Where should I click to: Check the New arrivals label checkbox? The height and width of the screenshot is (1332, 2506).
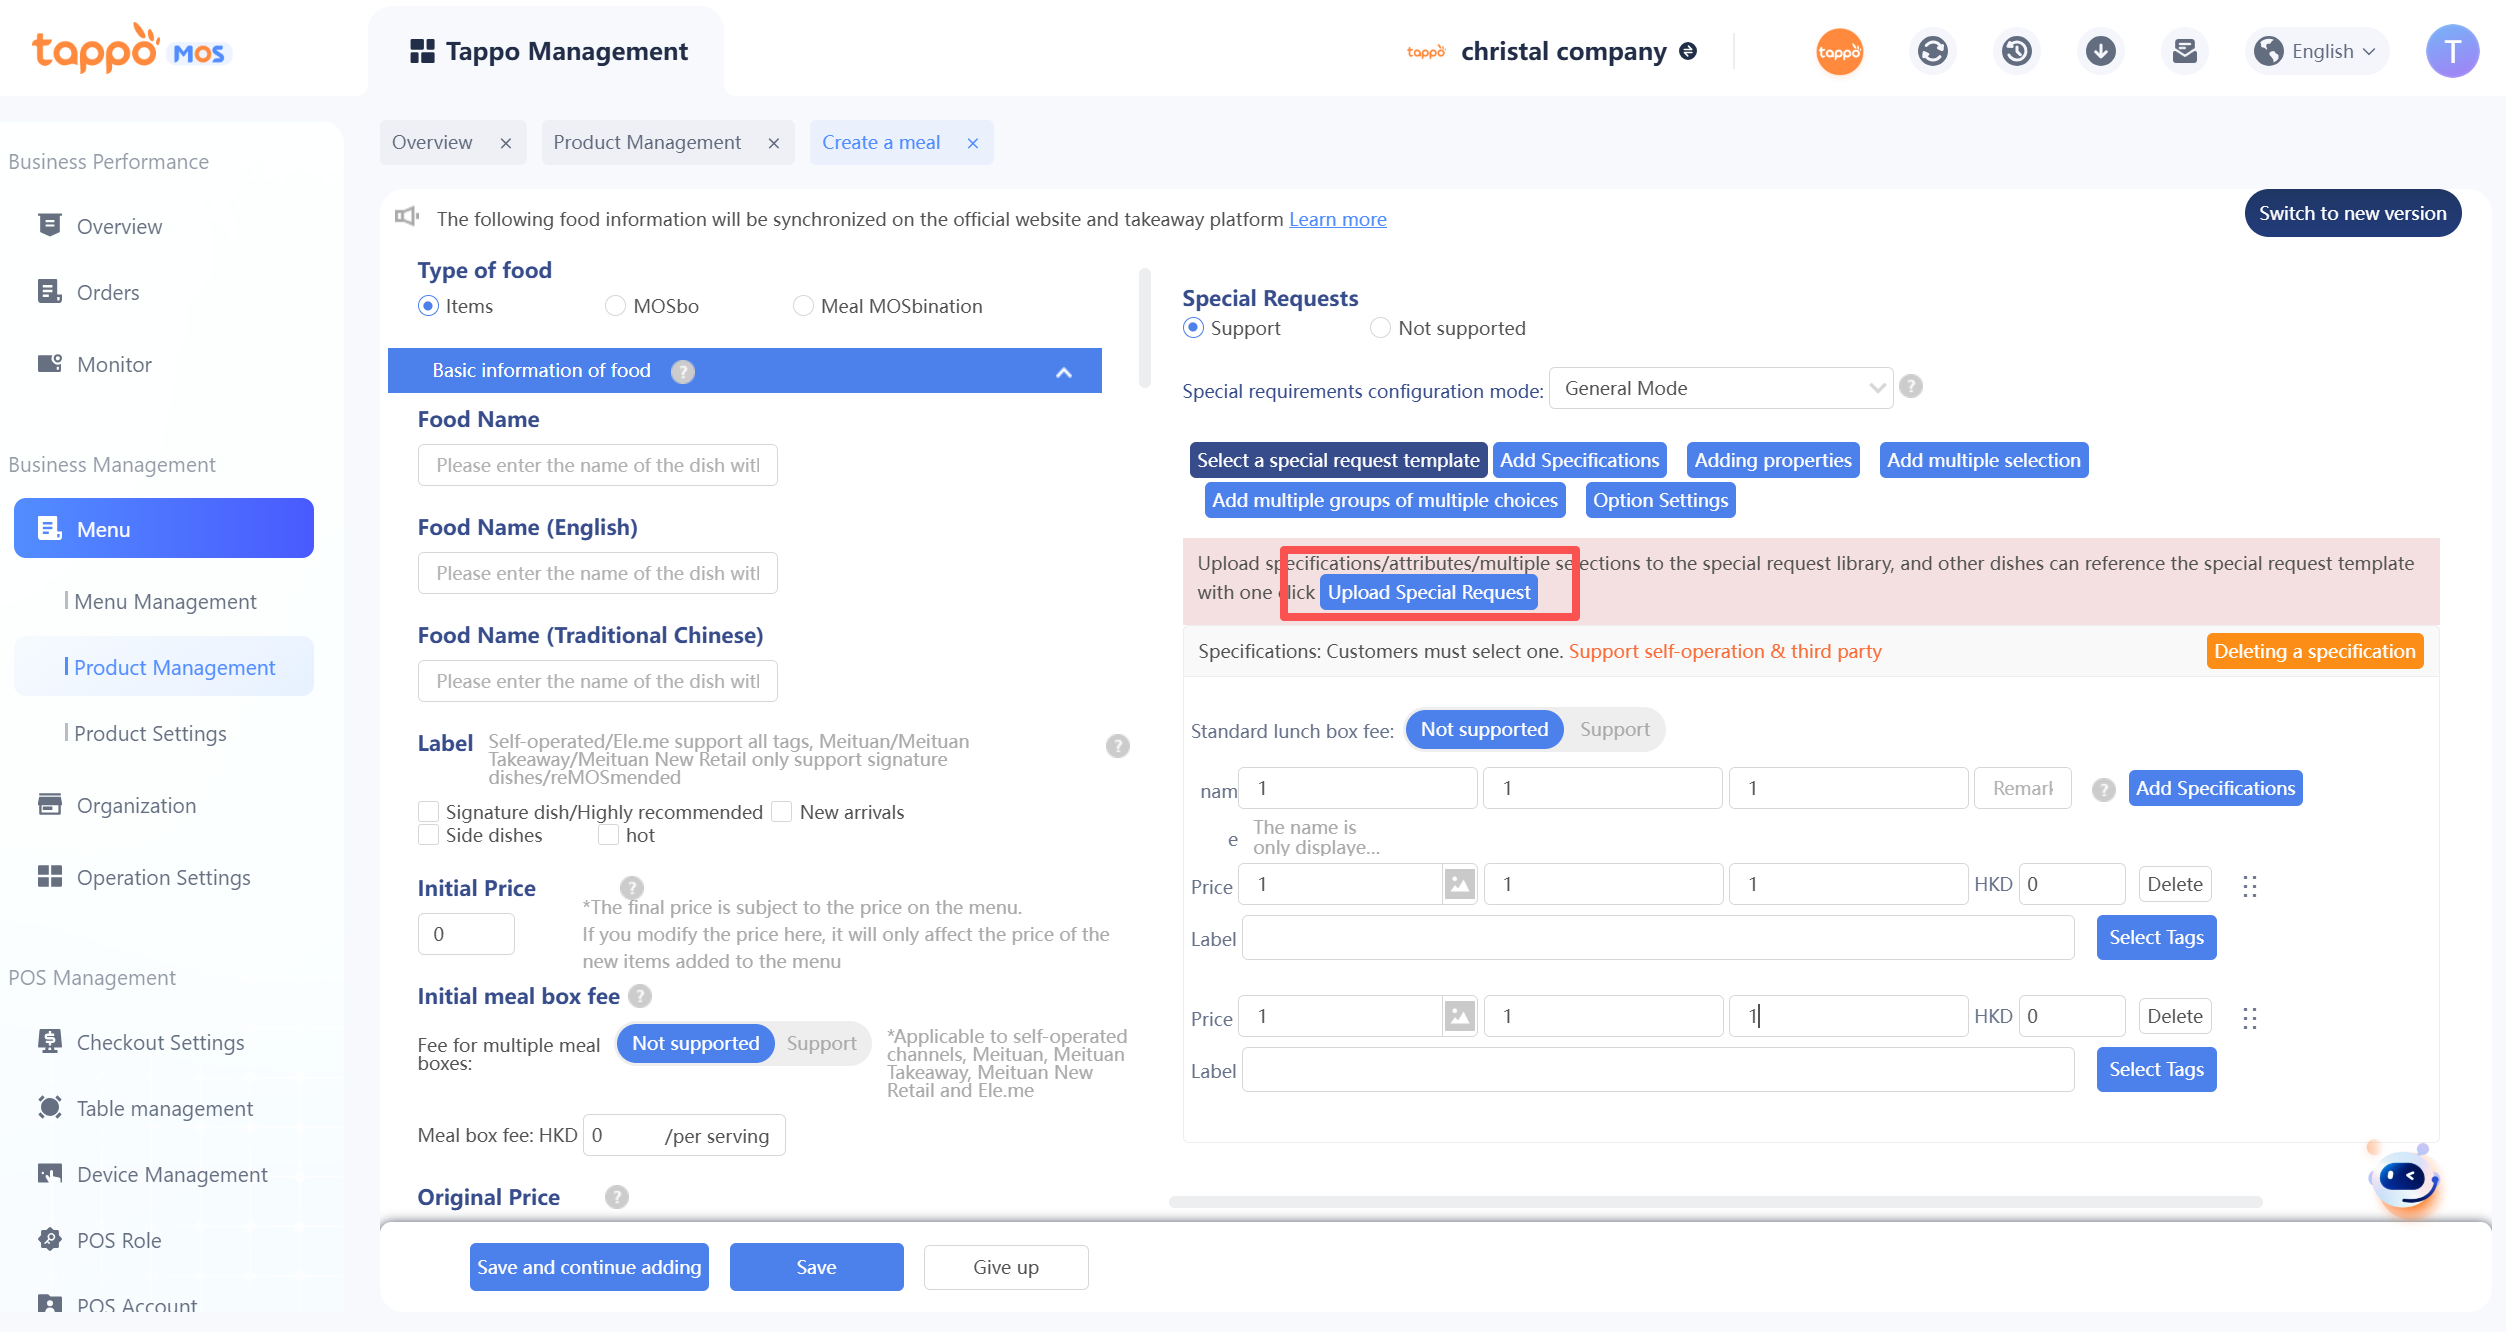[x=782, y=812]
